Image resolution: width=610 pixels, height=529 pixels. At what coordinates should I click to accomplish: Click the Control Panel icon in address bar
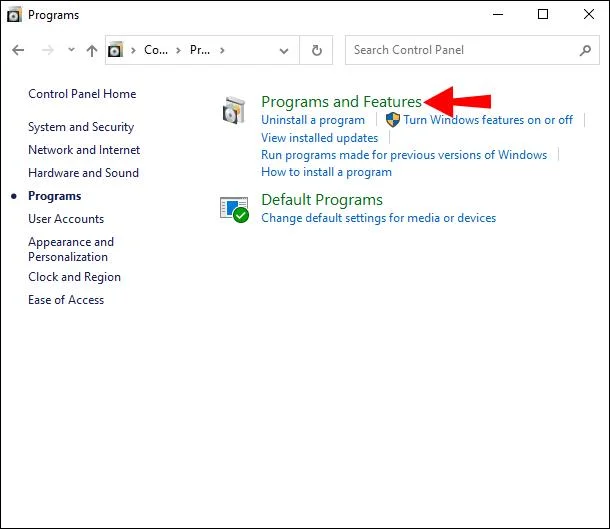115,50
